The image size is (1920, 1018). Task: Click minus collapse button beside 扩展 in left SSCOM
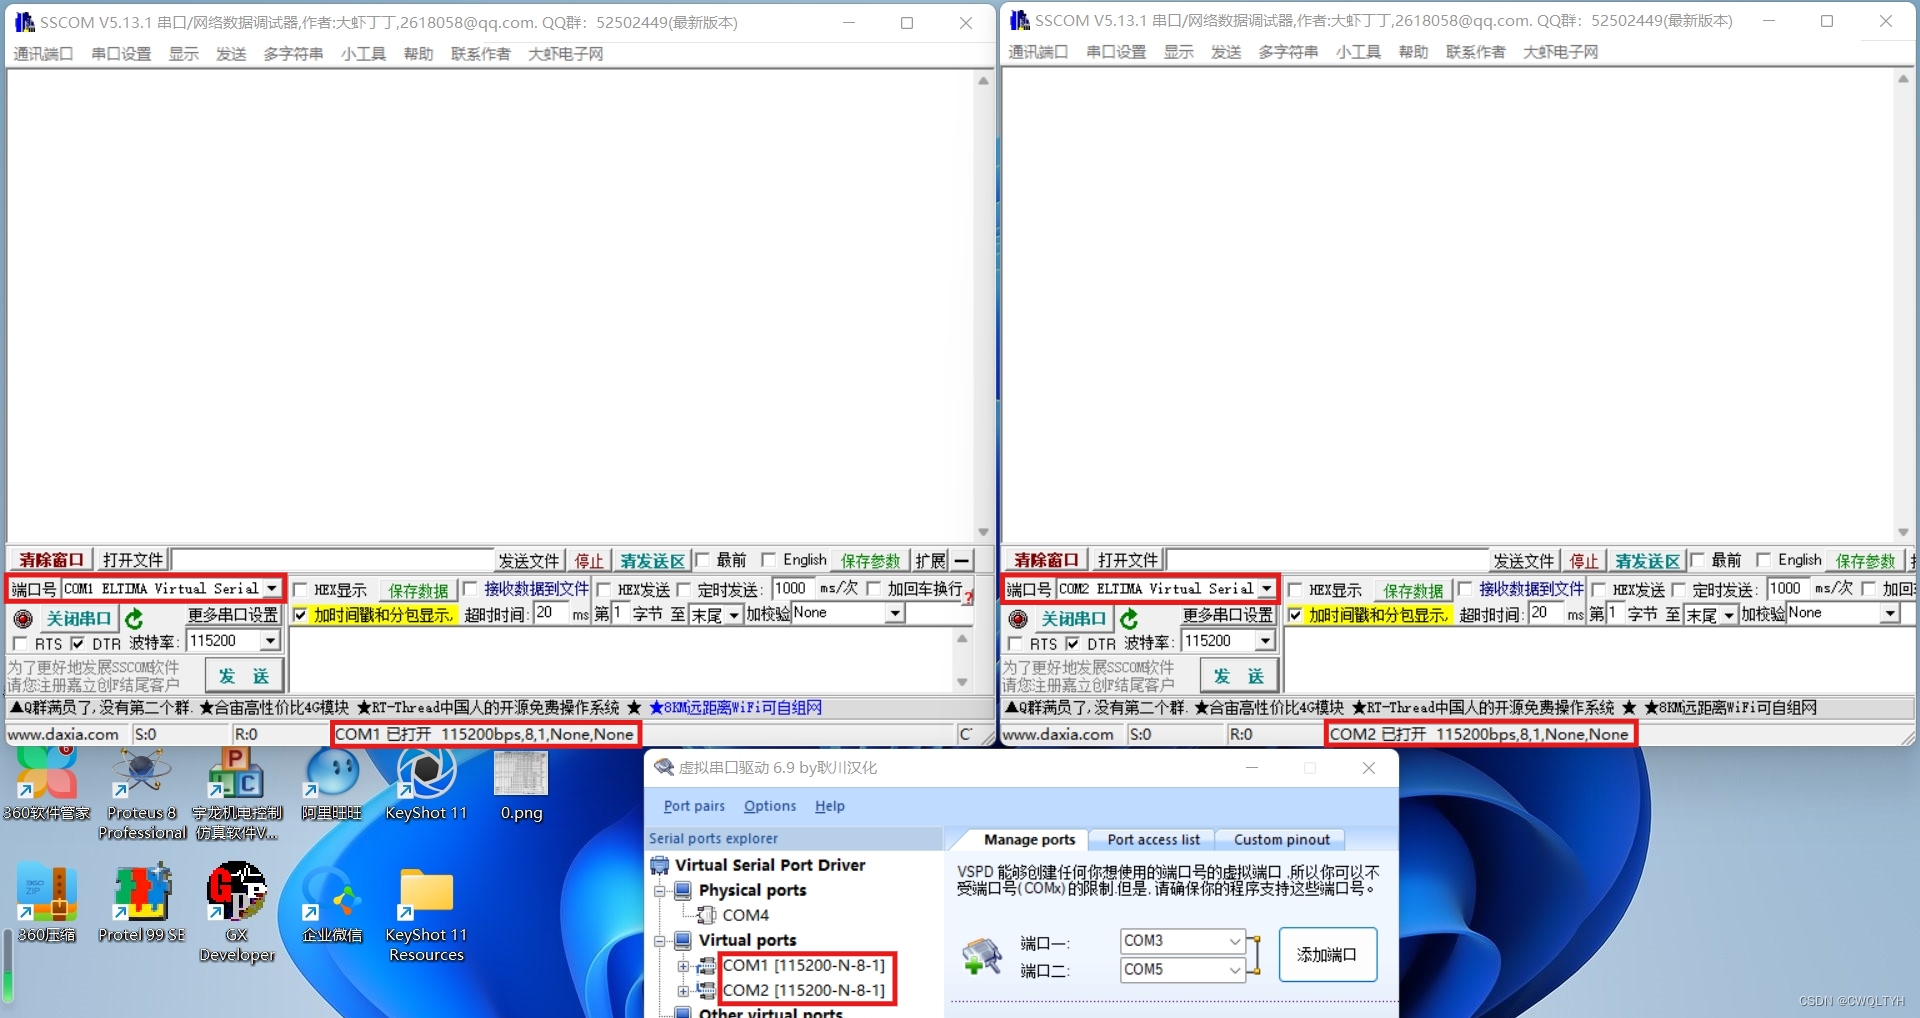pos(961,561)
